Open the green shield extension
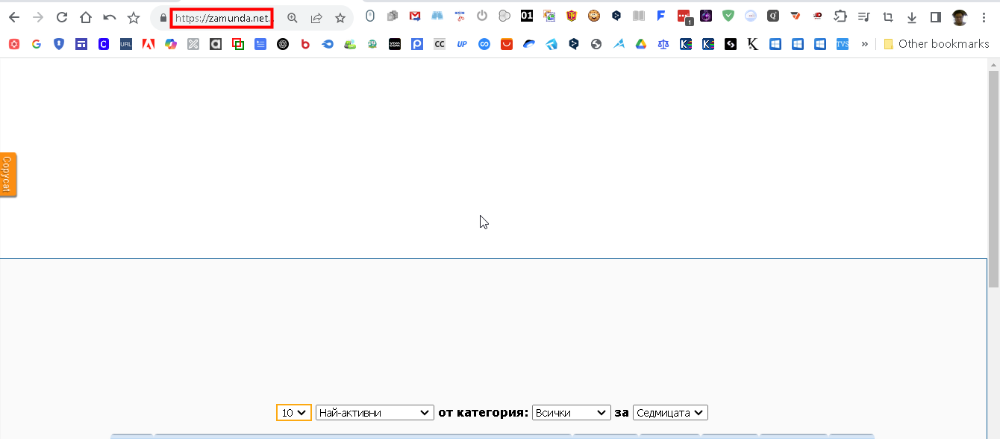 pyautogui.click(x=728, y=17)
